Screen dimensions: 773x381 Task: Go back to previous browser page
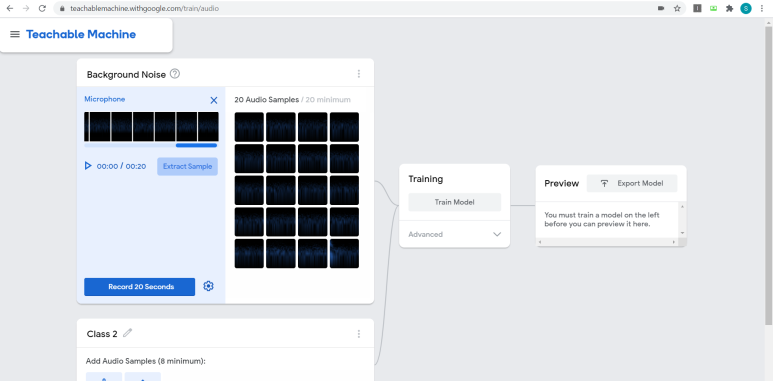(10, 8)
